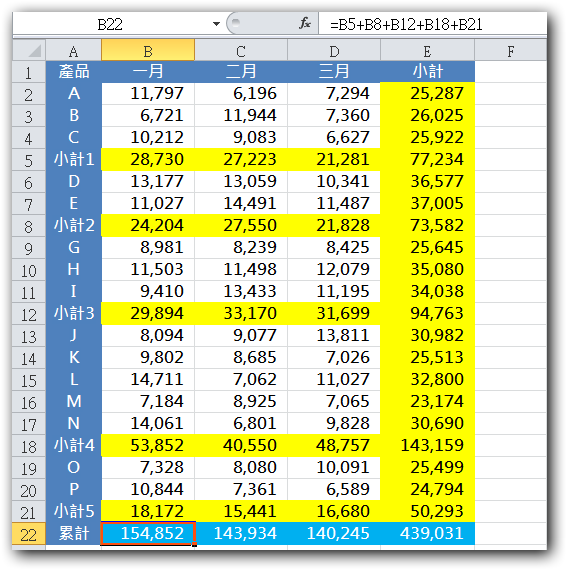Click the 產品 header cell

click(73, 72)
